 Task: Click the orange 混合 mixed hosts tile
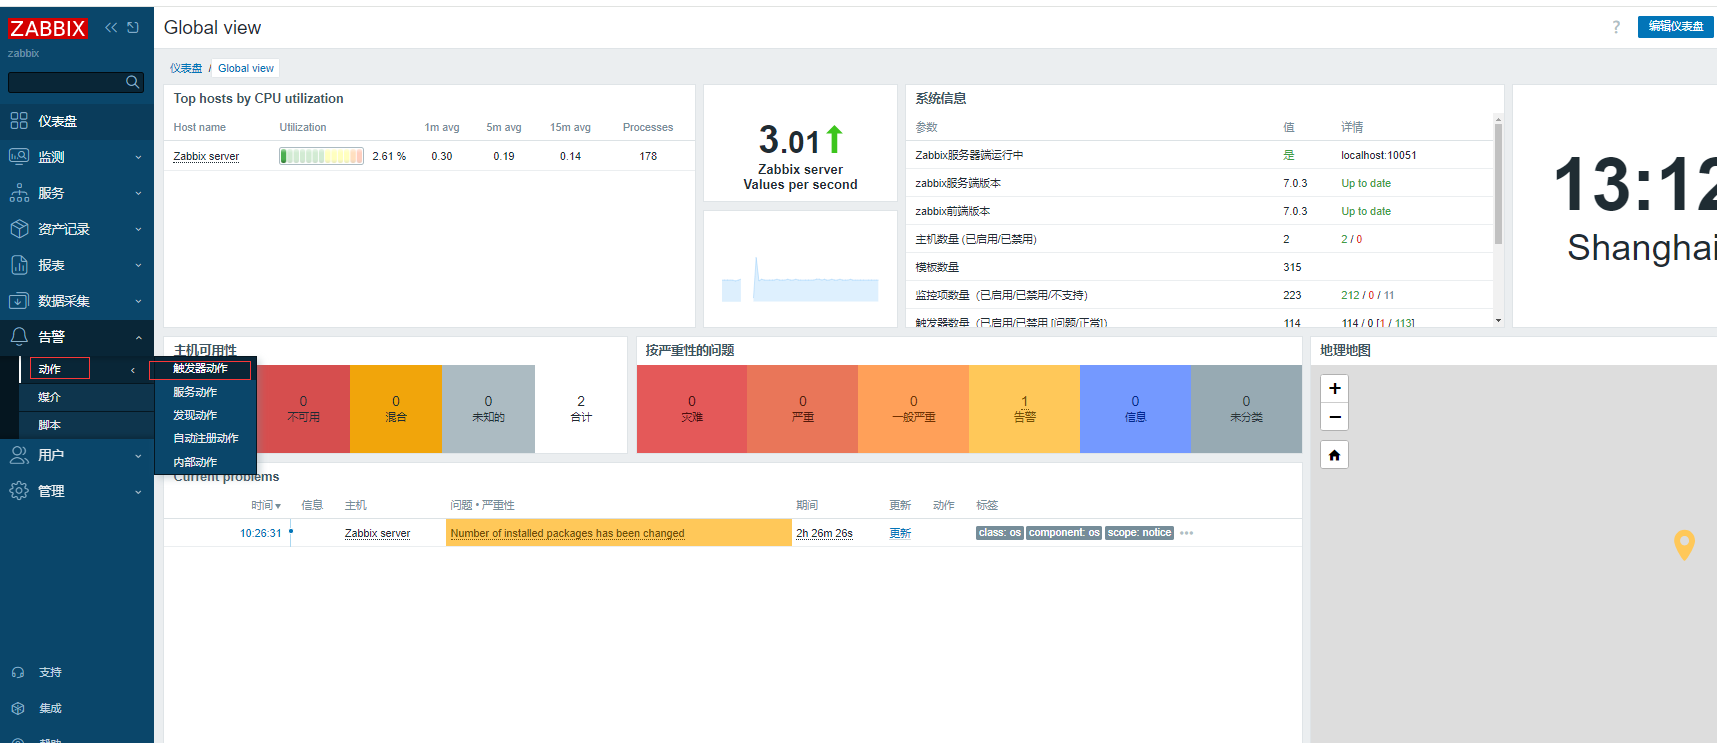tap(396, 409)
